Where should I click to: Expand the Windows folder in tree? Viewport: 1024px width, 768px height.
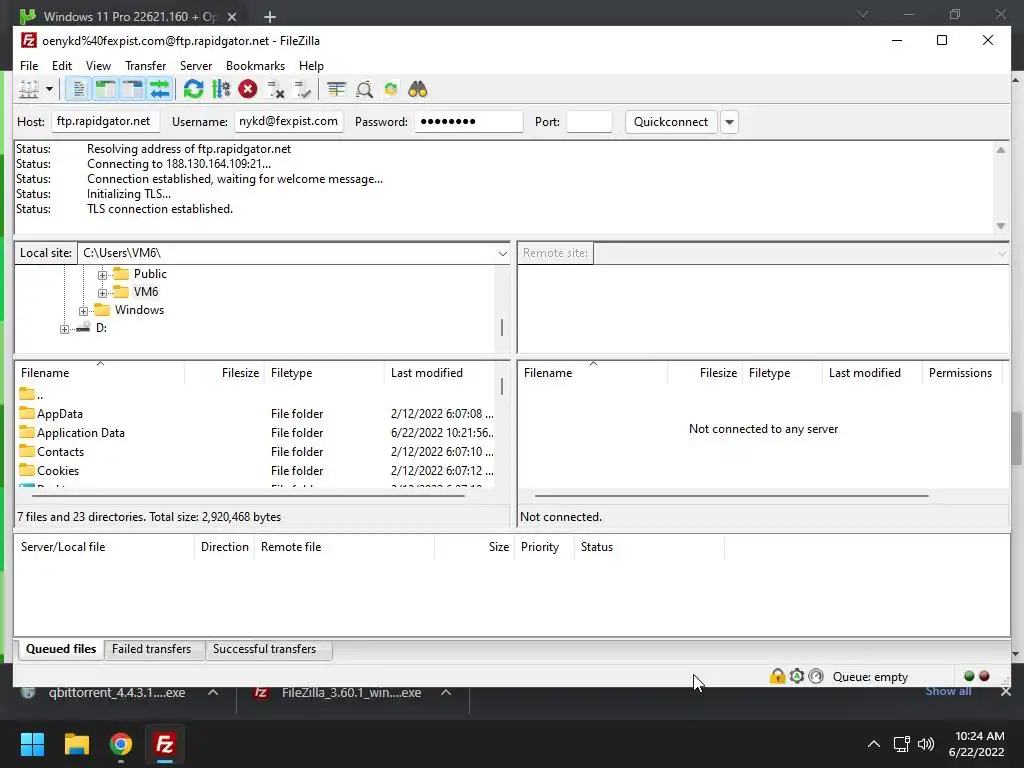tap(84, 311)
